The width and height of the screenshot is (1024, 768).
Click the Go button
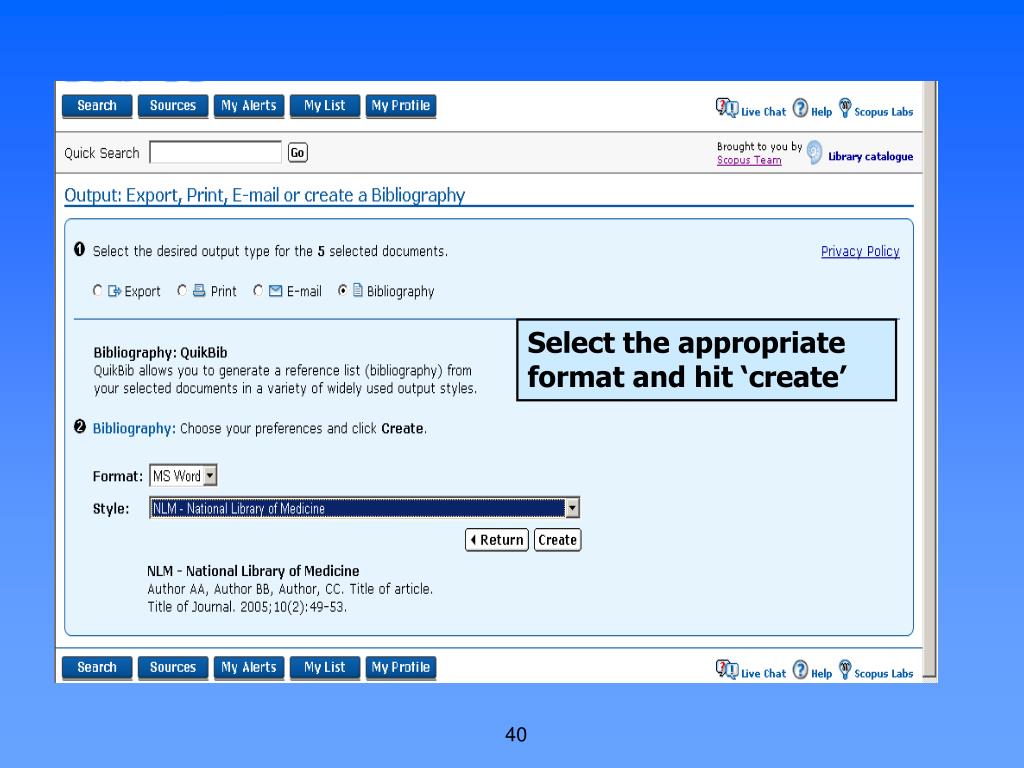pyautogui.click(x=297, y=153)
